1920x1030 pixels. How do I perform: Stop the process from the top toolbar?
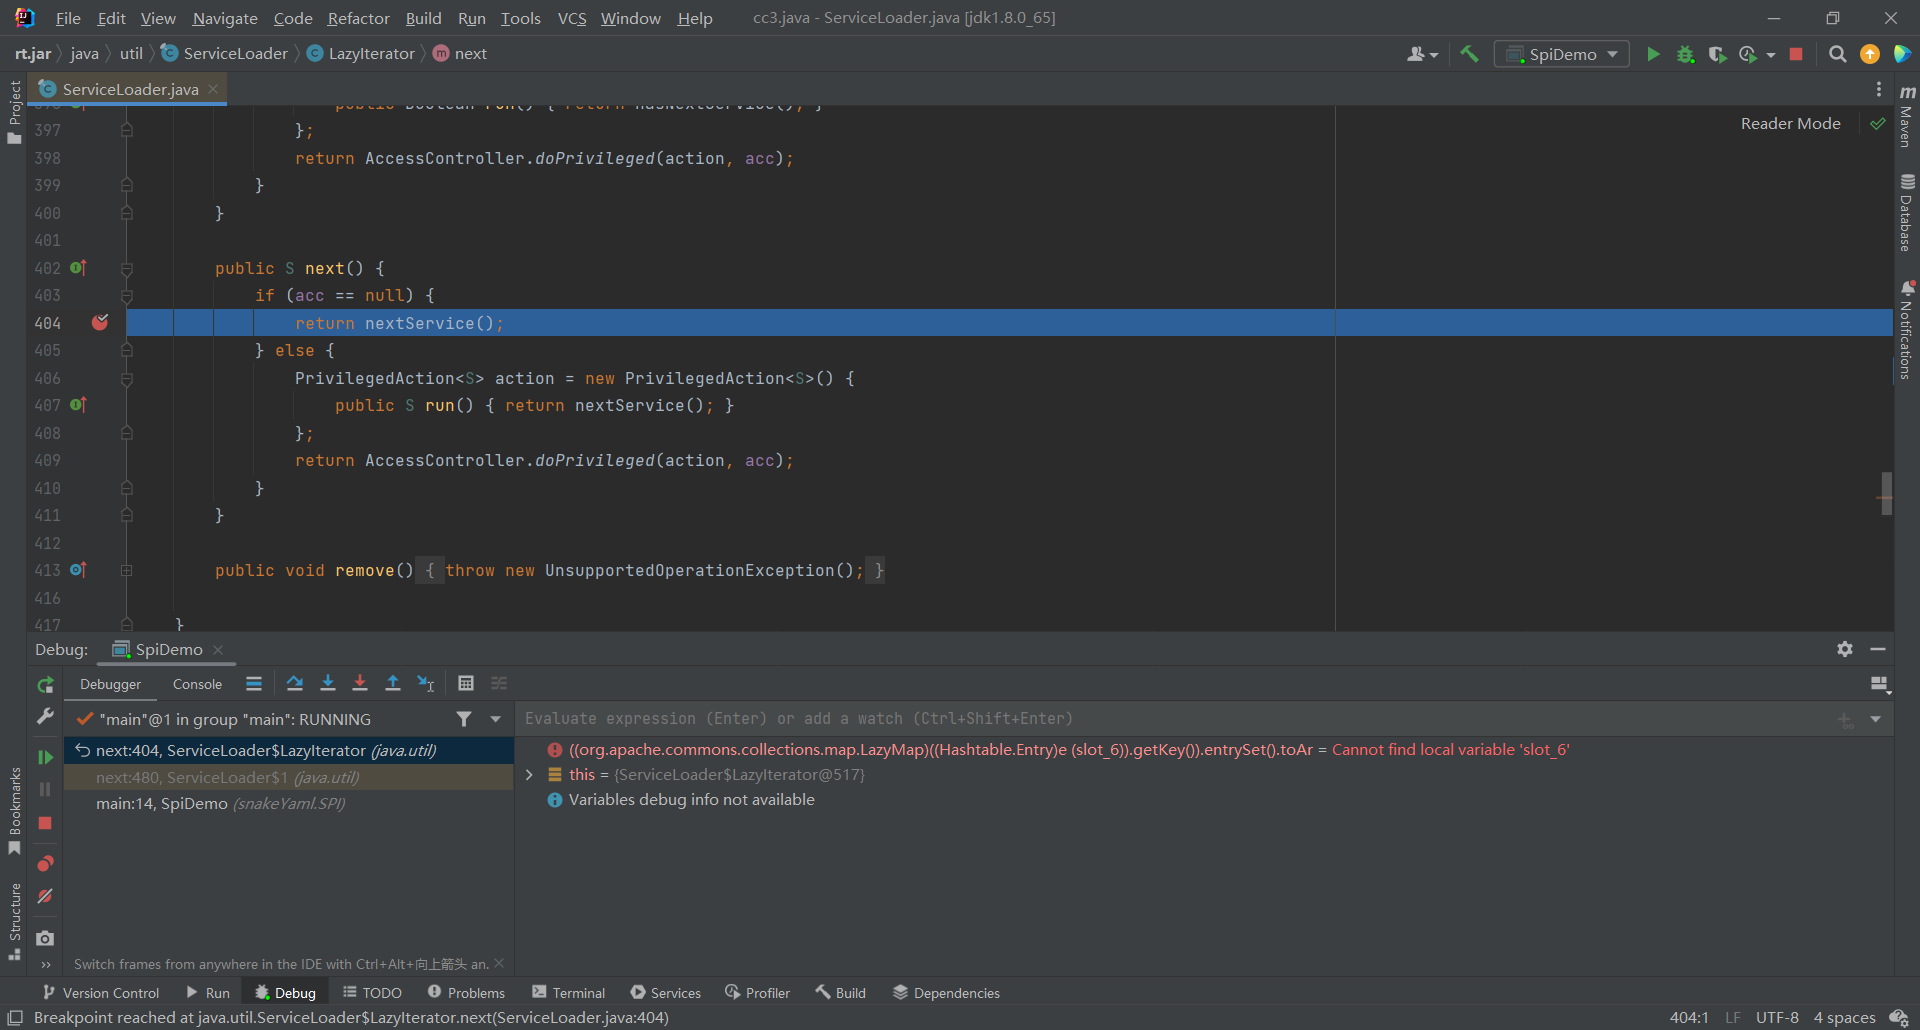[1796, 54]
